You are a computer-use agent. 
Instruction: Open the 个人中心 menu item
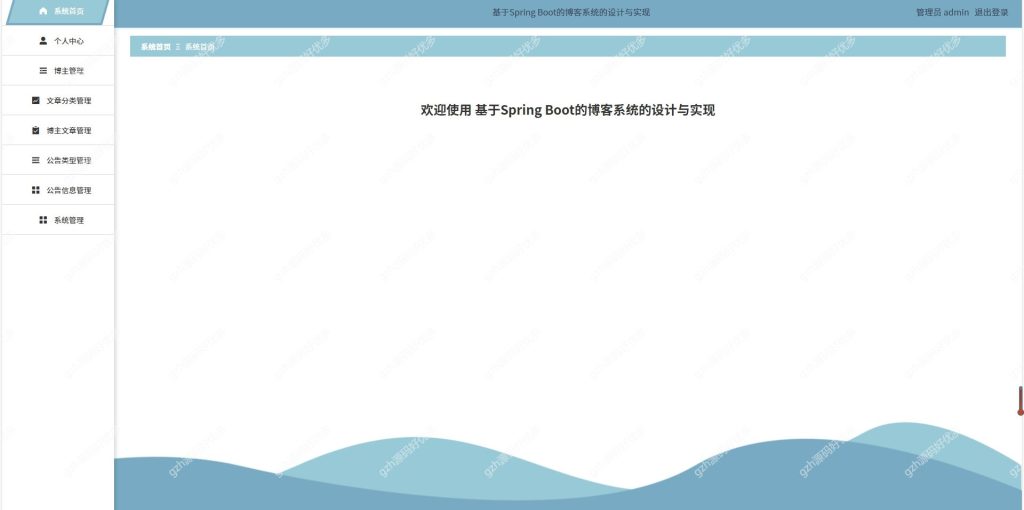click(x=57, y=40)
